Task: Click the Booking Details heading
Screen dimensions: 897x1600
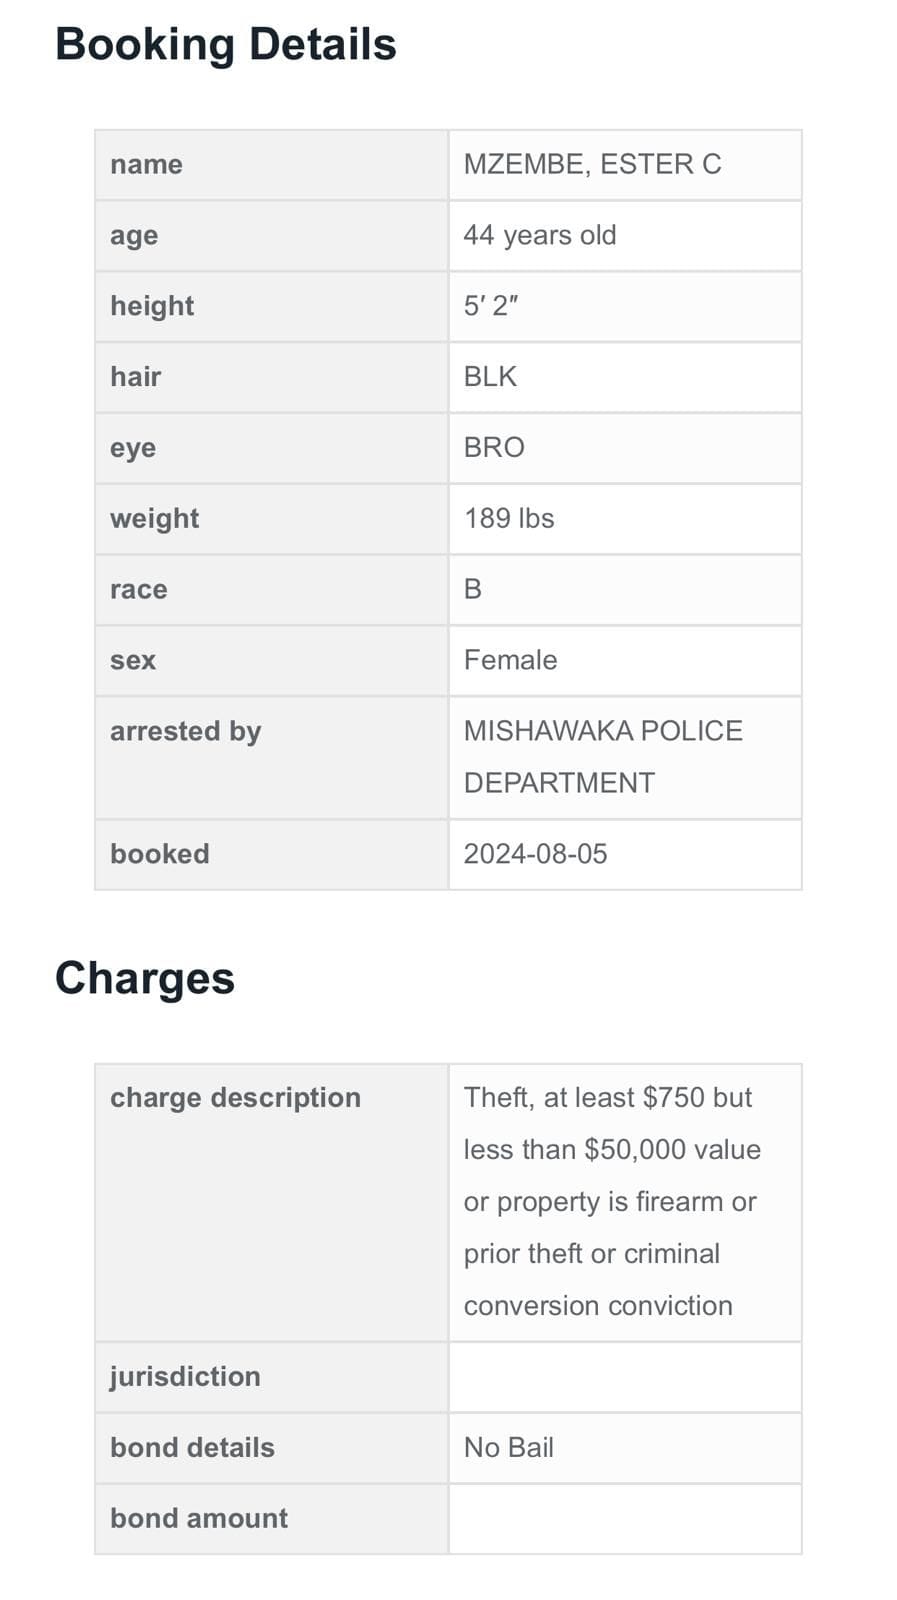Action: point(225,45)
